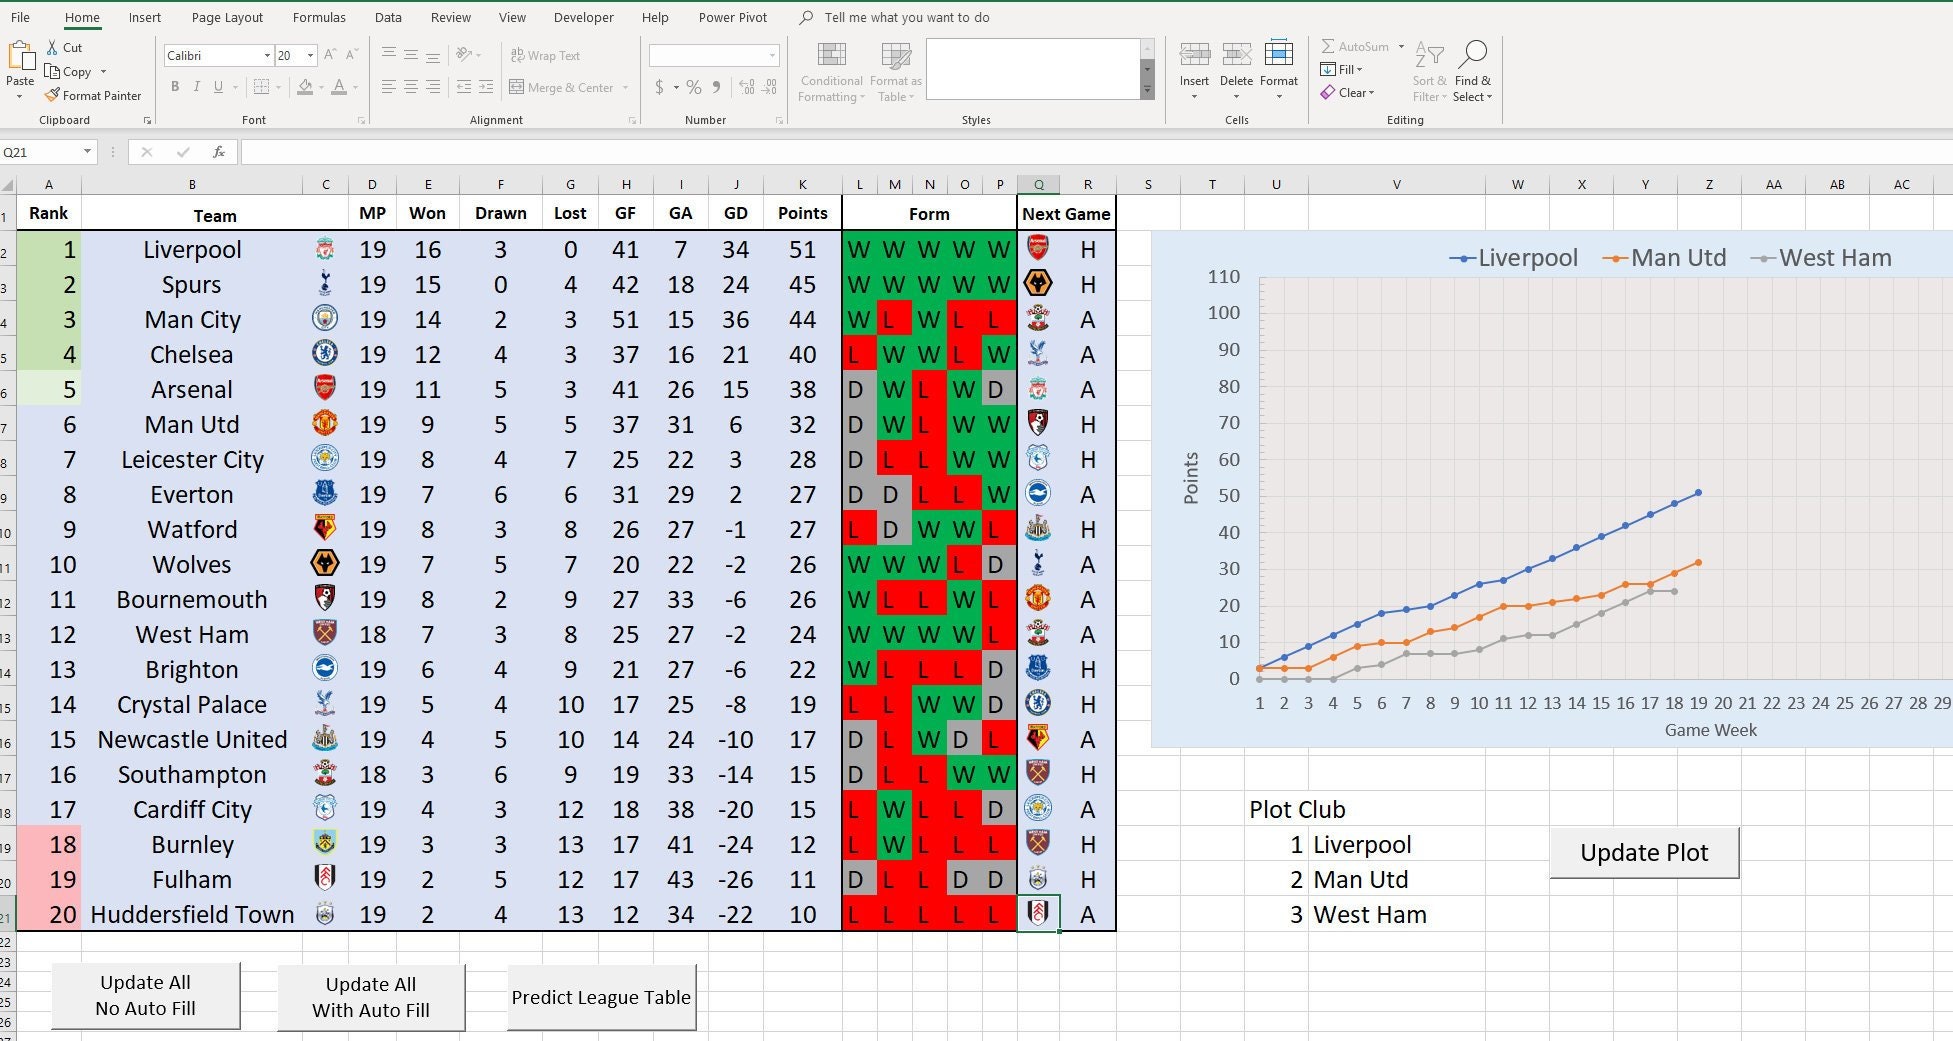Expand the Name Box dropdown arrow
Image resolution: width=1953 pixels, height=1041 pixels.
(x=87, y=152)
